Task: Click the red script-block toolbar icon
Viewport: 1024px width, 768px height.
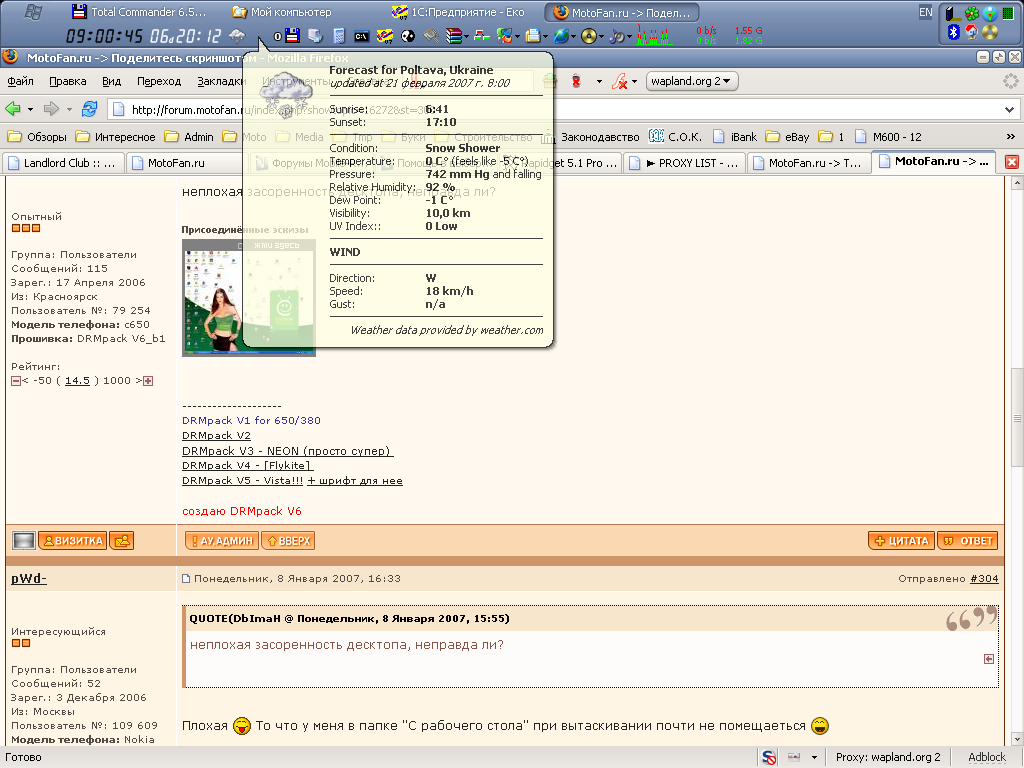Action: 619,82
